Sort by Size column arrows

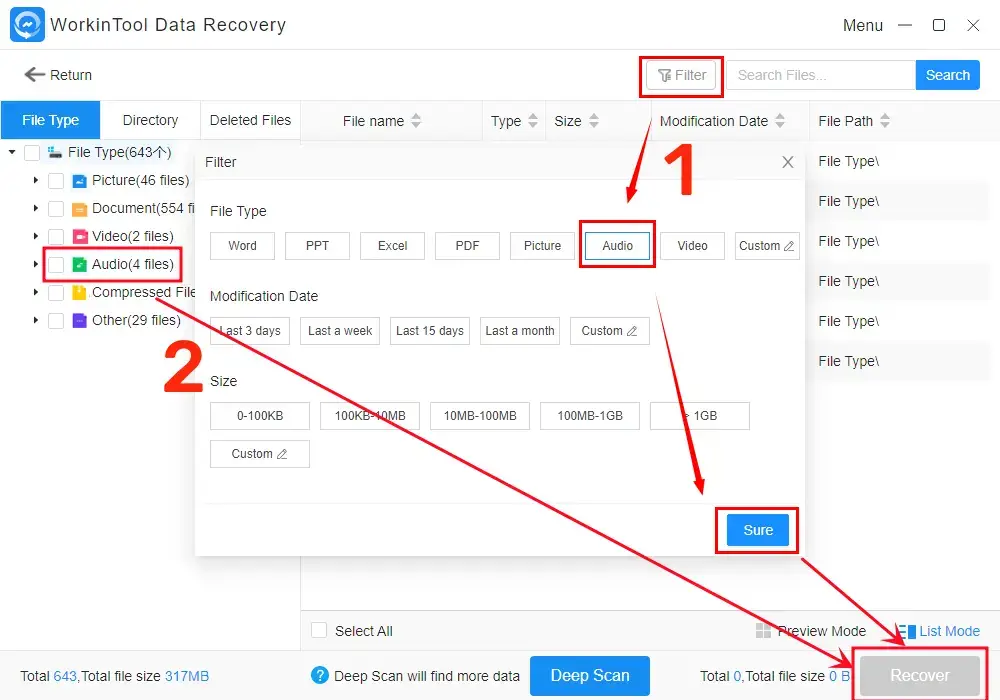click(x=593, y=120)
